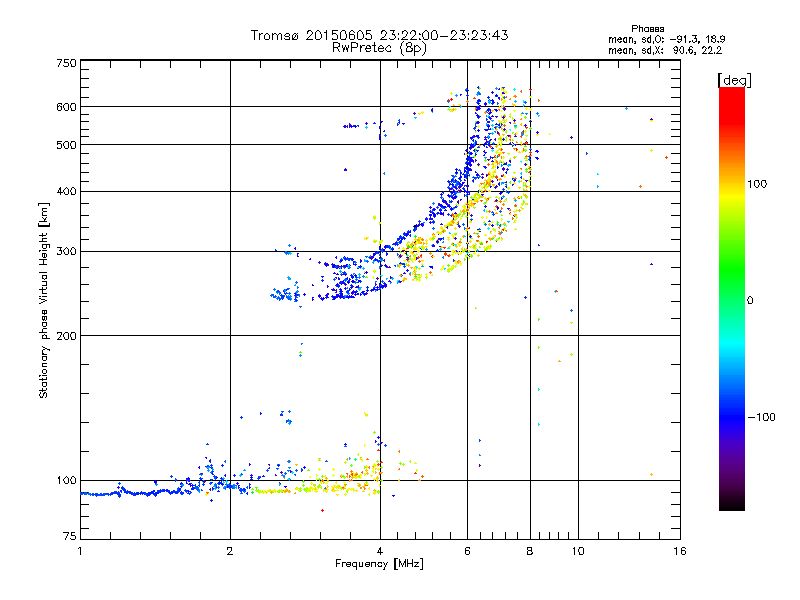Click the 'RwPretec (8p)' subtitle
800x600 pixels.
coord(379,48)
